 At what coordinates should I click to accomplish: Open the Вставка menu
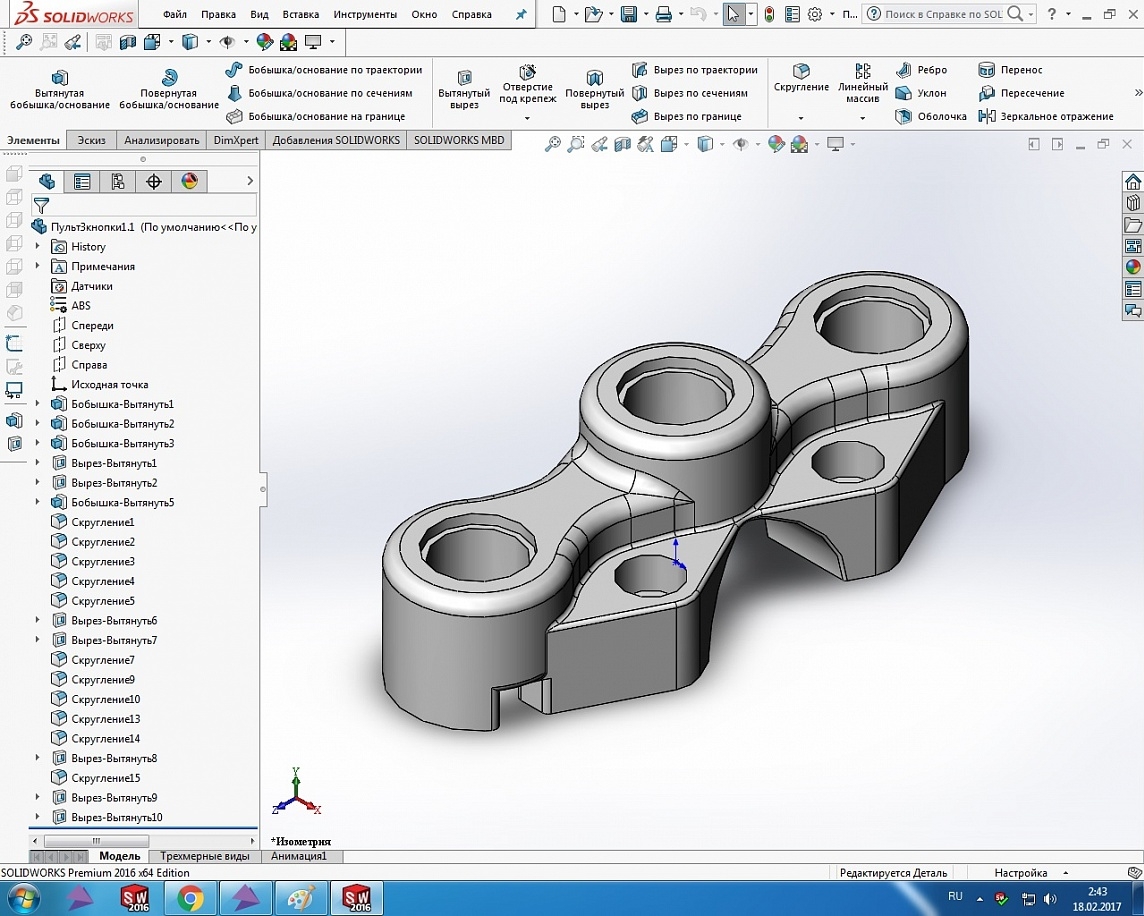click(x=301, y=15)
